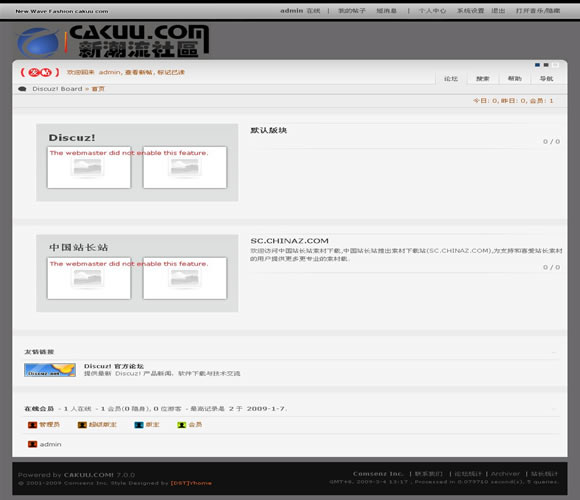Open the 搜索 navigation tab

tap(483, 78)
